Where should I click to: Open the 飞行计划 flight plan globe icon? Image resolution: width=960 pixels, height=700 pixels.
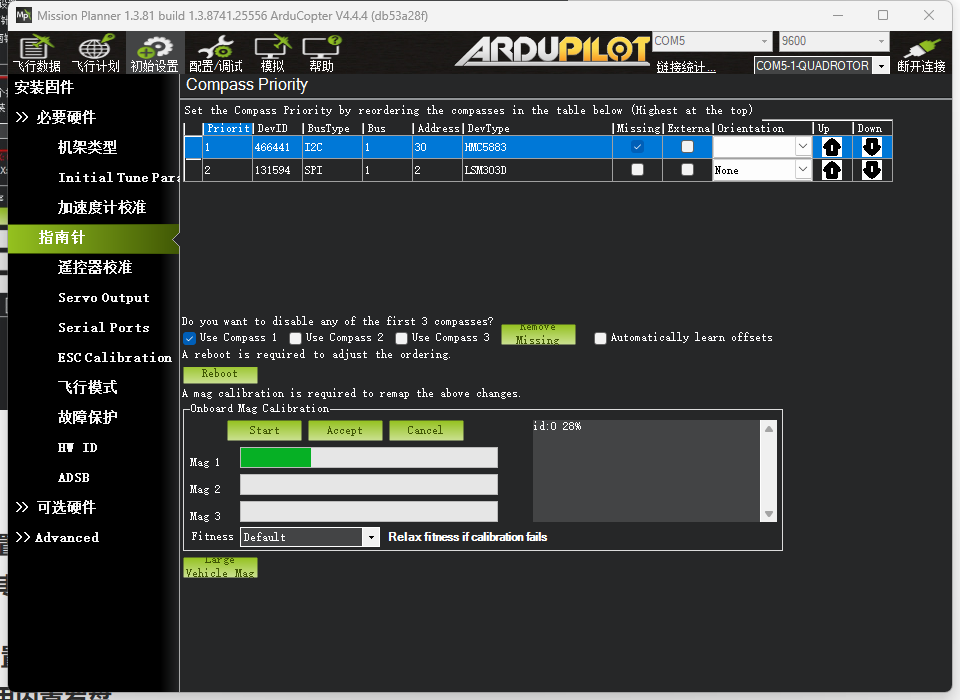(96, 53)
